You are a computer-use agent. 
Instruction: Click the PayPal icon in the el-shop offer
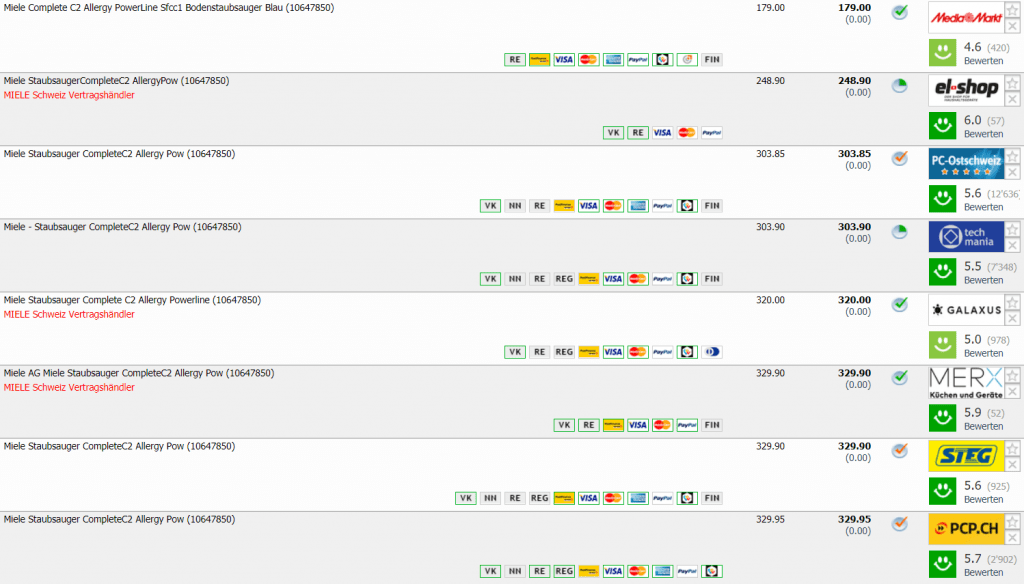[712, 132]
